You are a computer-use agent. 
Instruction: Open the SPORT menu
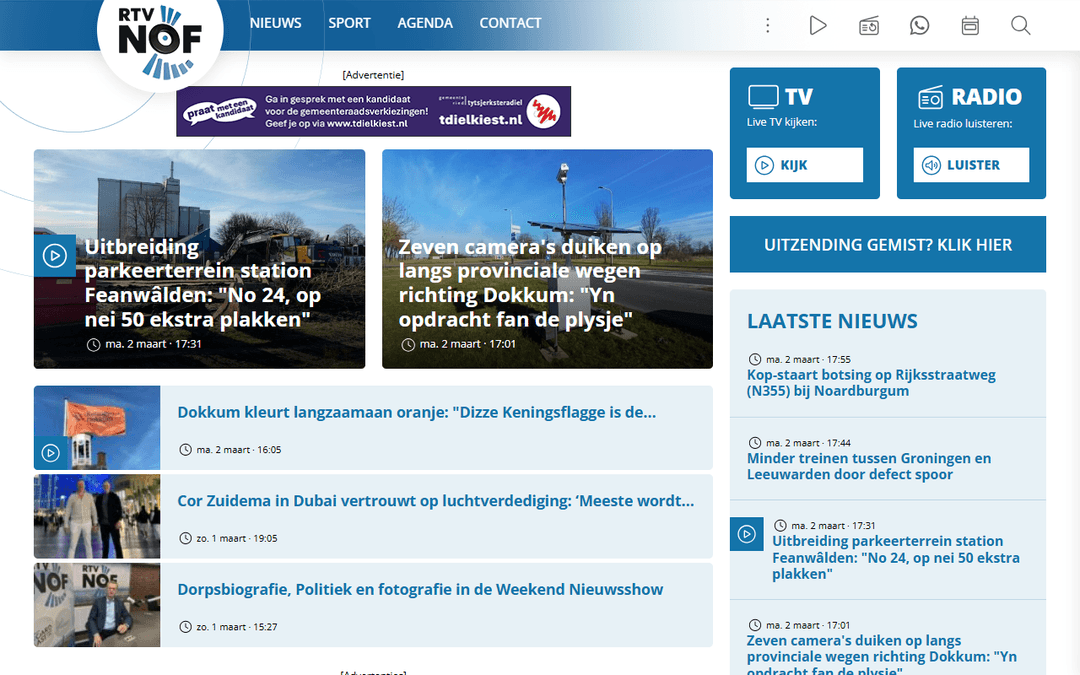tap(349, 23)
